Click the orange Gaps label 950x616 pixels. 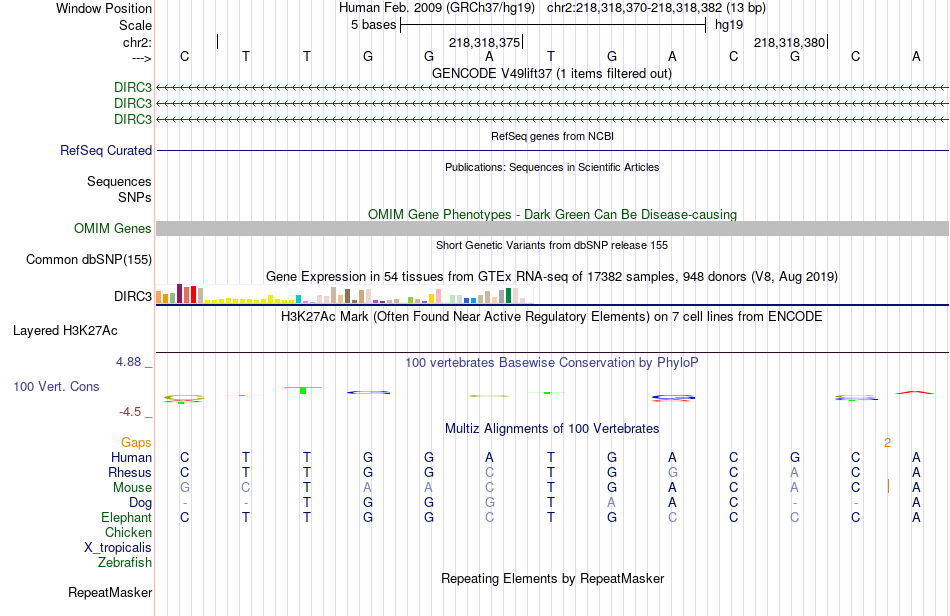136,443
